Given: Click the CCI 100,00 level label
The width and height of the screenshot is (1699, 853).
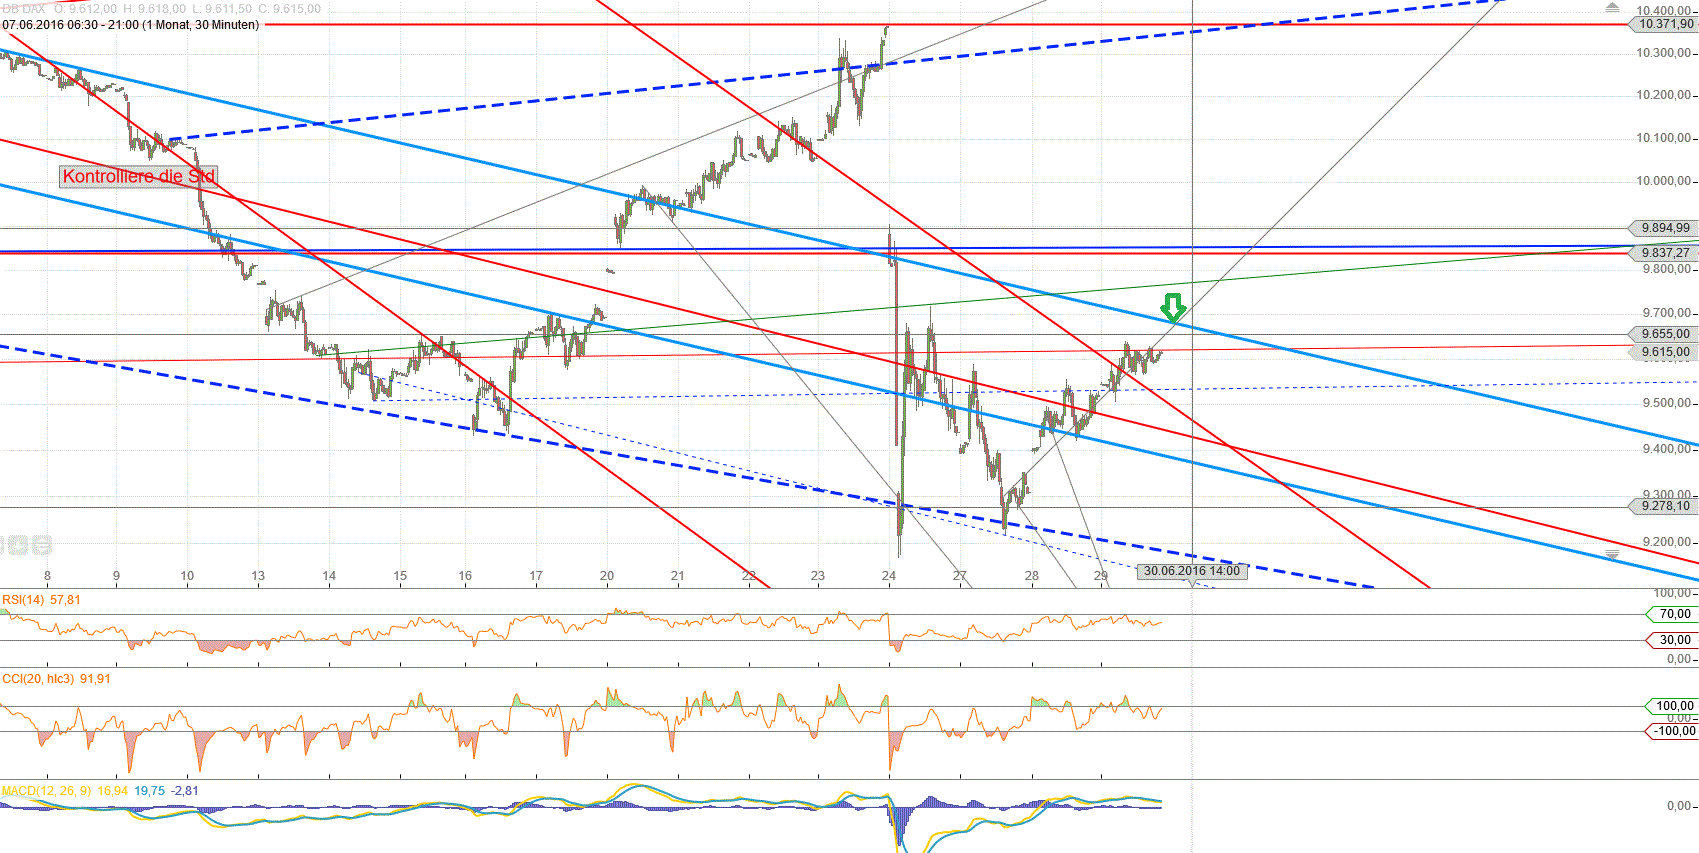Looking at the screenshot, I should click(x=1672, y=706).
